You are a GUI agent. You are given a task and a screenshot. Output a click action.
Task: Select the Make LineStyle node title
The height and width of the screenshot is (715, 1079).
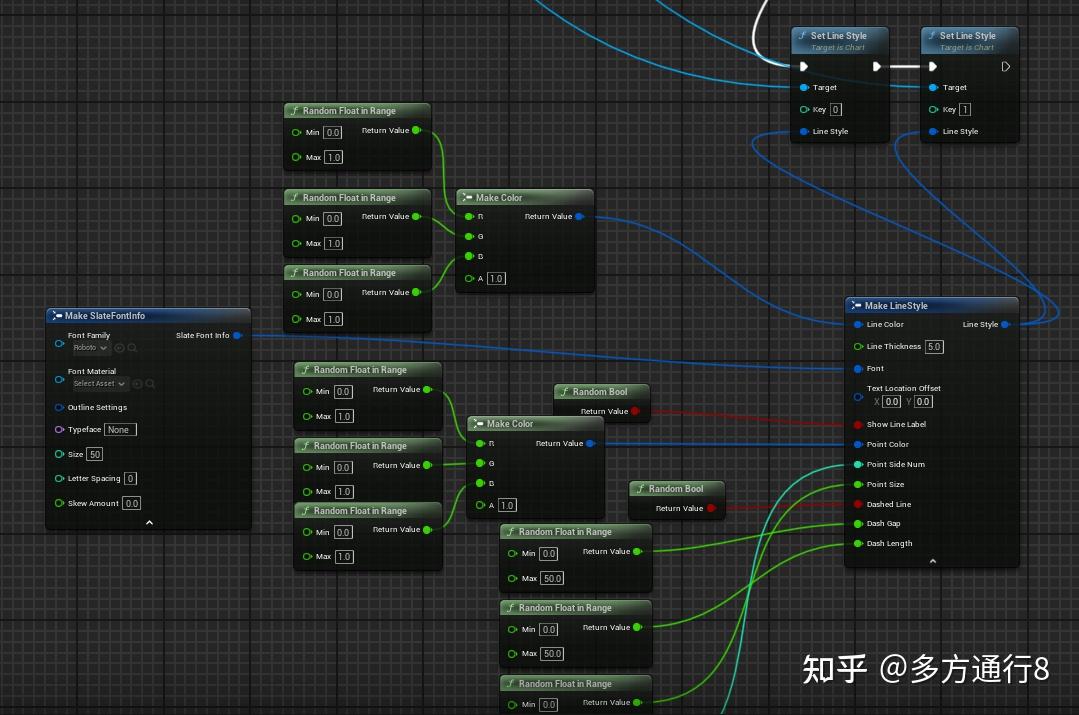coord(896,306)
